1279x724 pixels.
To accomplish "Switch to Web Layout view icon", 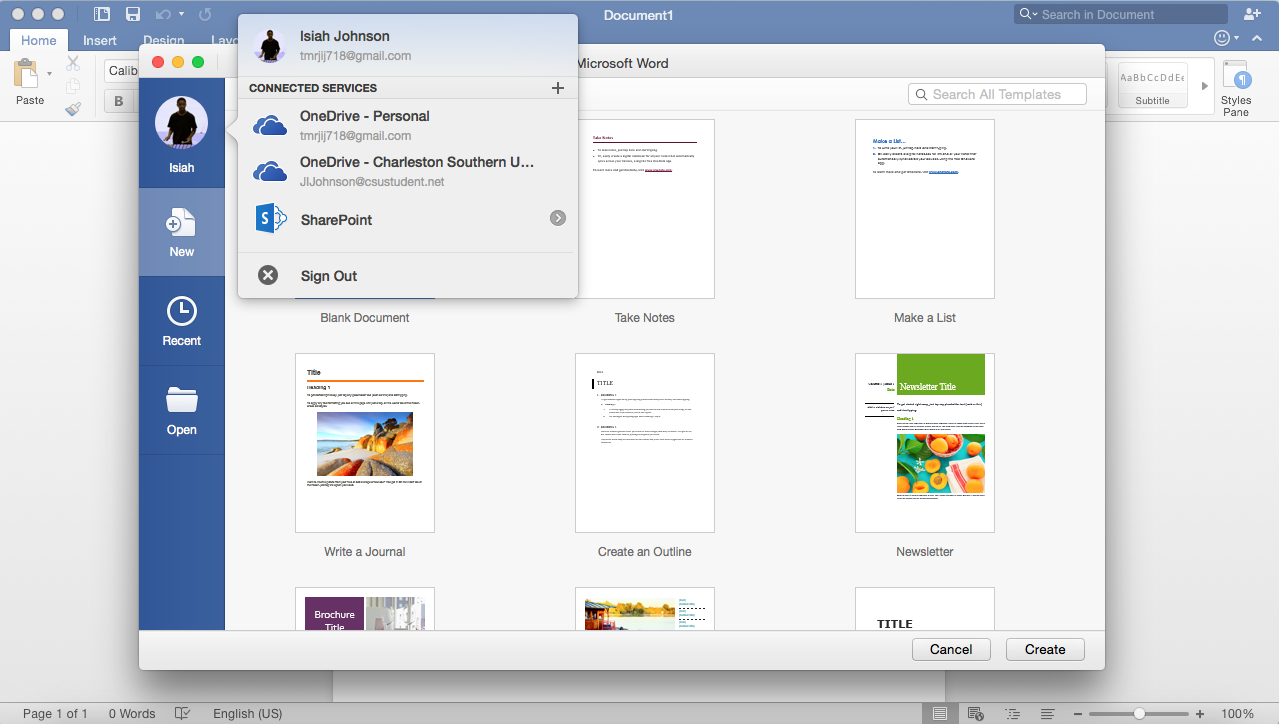I will click(x=976, y=713).
